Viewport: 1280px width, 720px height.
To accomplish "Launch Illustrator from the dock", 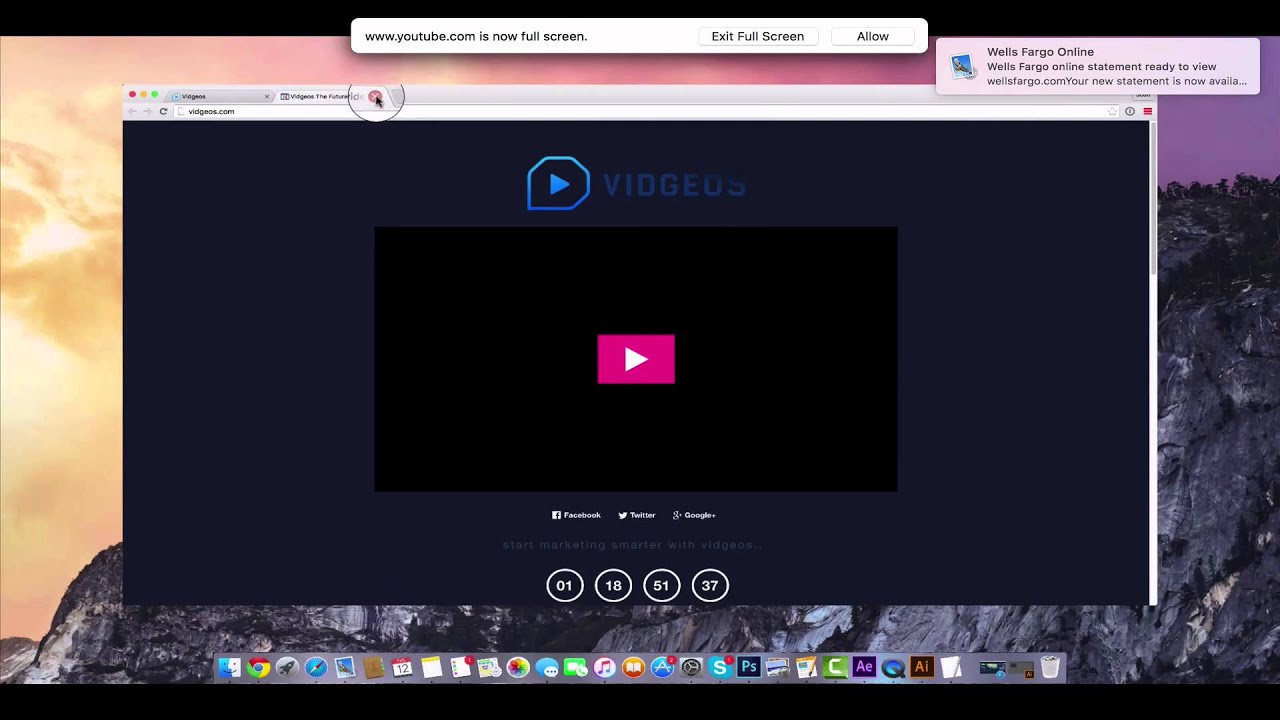I will [922, 668].
